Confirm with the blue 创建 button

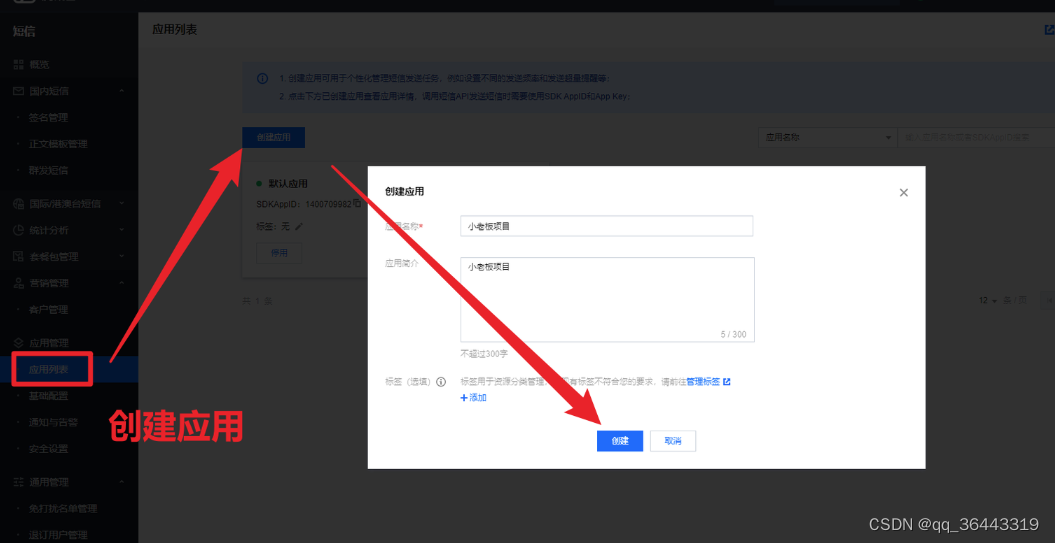pos(620,441)
